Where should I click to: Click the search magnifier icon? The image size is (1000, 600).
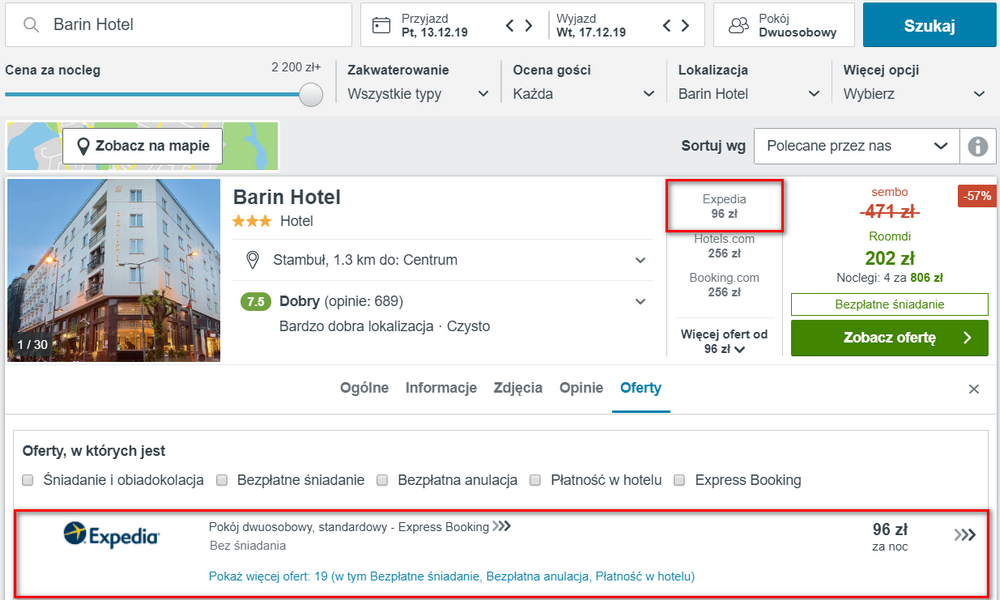click(x=31, y=25)
